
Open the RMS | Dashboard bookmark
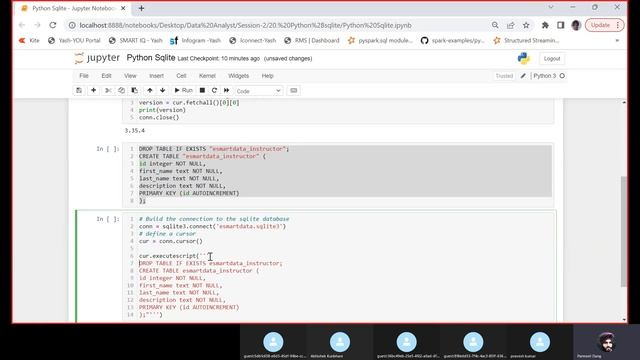(x=312, y=40)
